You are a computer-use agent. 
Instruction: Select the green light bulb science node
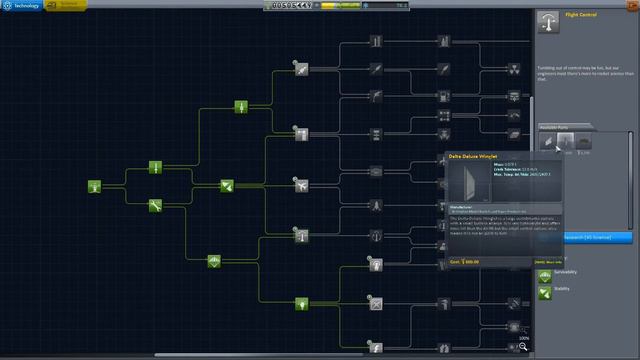(302, 304)
